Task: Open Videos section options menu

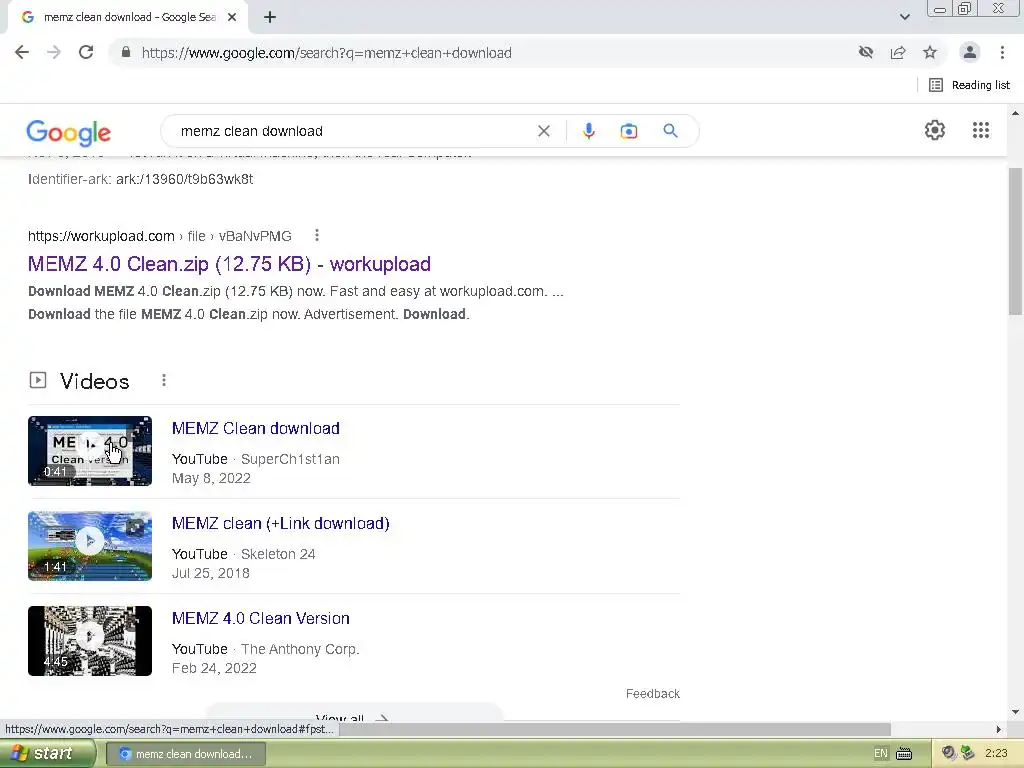Action: click(x=164, y=380)
